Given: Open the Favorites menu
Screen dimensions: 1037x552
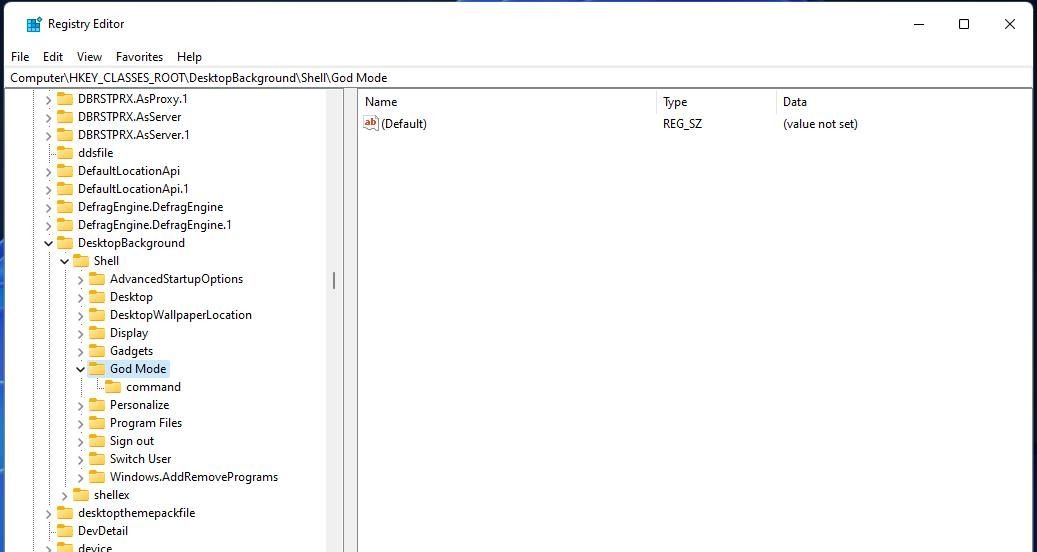Looking at the screenshot, I should (139, 57).
